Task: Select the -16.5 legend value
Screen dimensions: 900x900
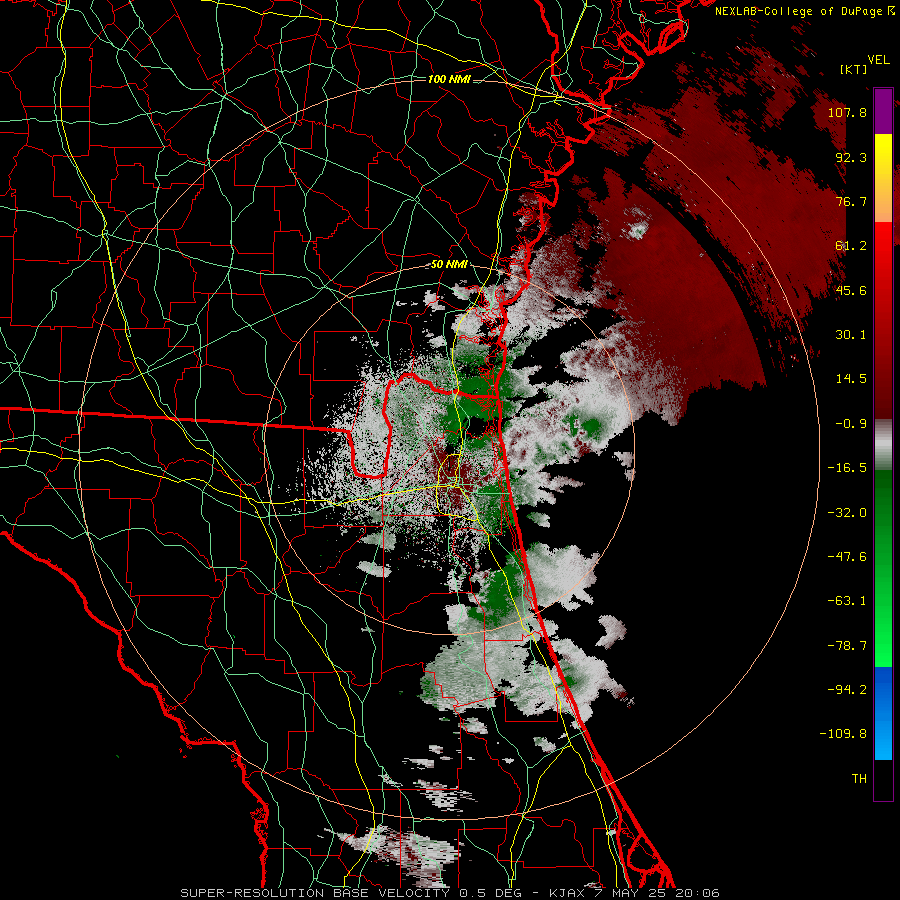Action: click(847, 468)
